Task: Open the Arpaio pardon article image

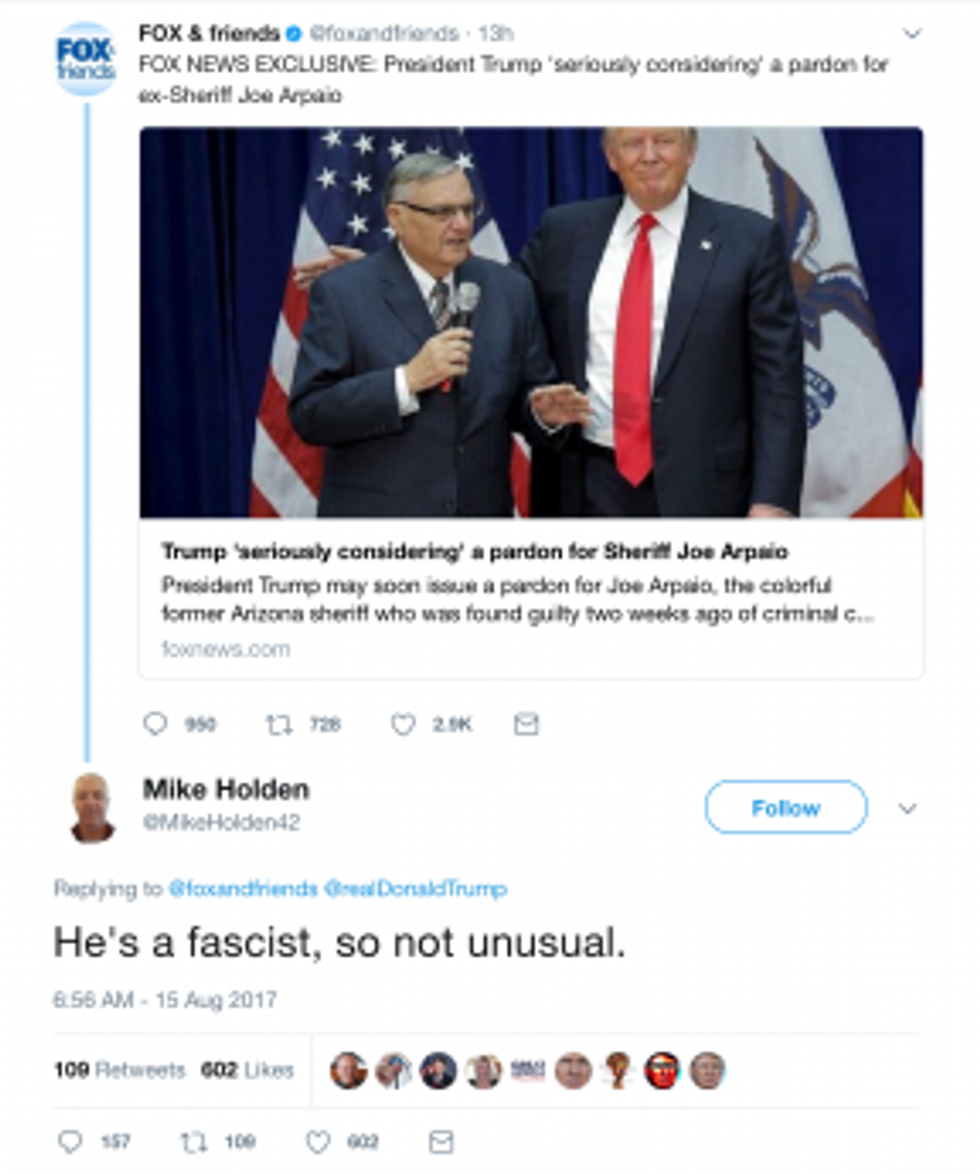Action: click(531, 322)
